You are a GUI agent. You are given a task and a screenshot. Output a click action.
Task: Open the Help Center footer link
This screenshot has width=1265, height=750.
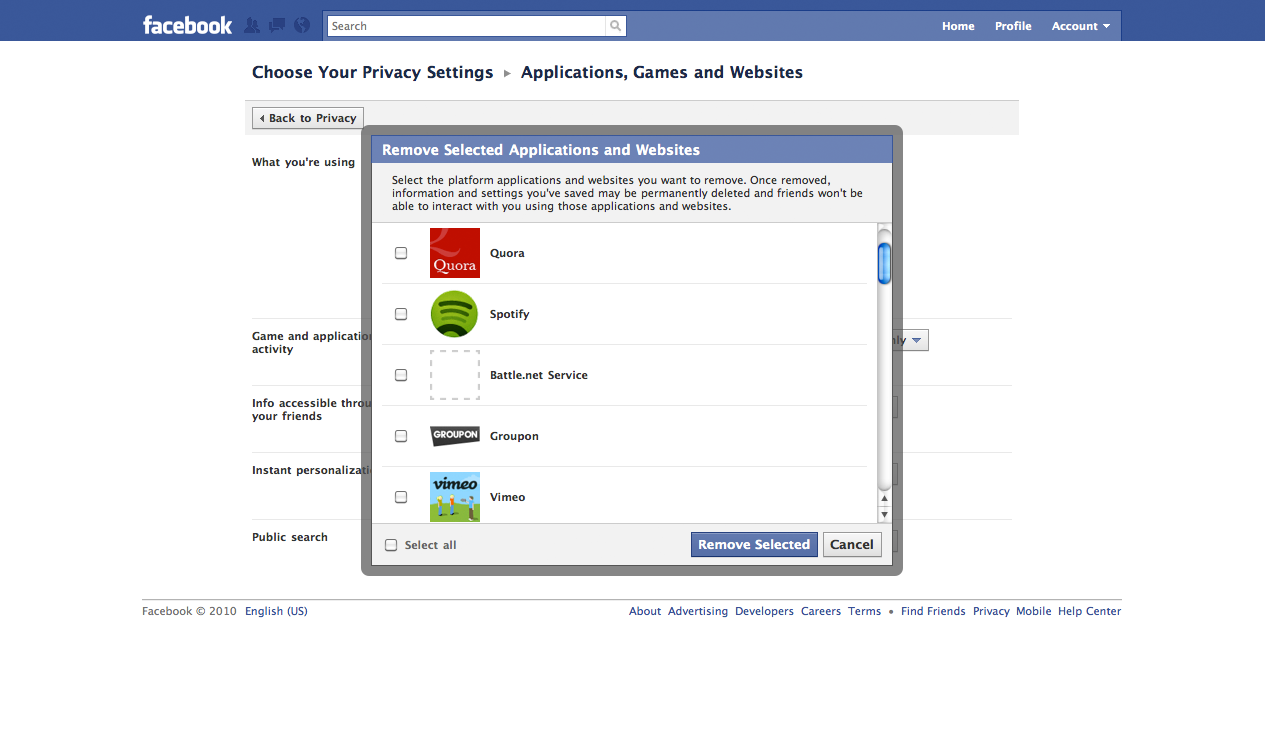coord(1090,611)
